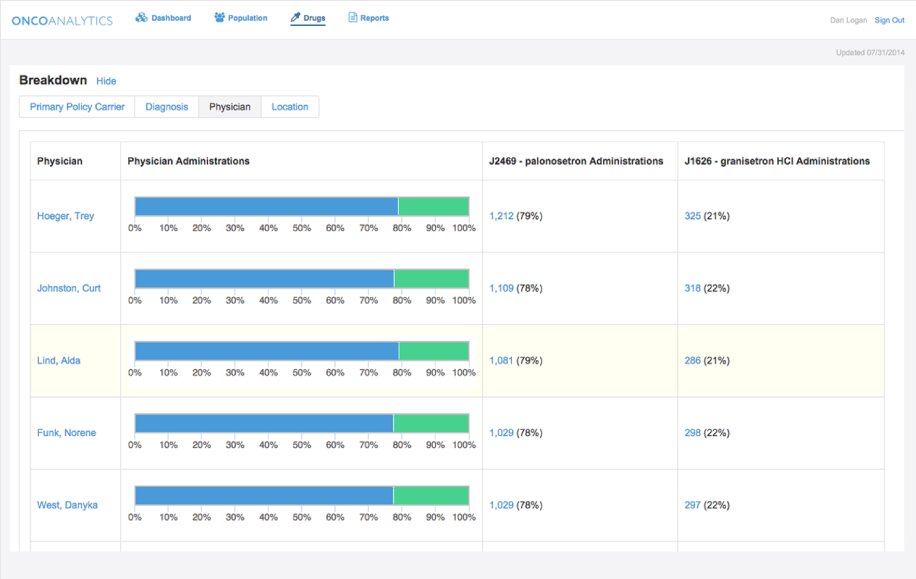The width and height of the screenshot is (916, 579).
Task: Sign out of the account
Action: pyautogui.click(x=889, y=20)
